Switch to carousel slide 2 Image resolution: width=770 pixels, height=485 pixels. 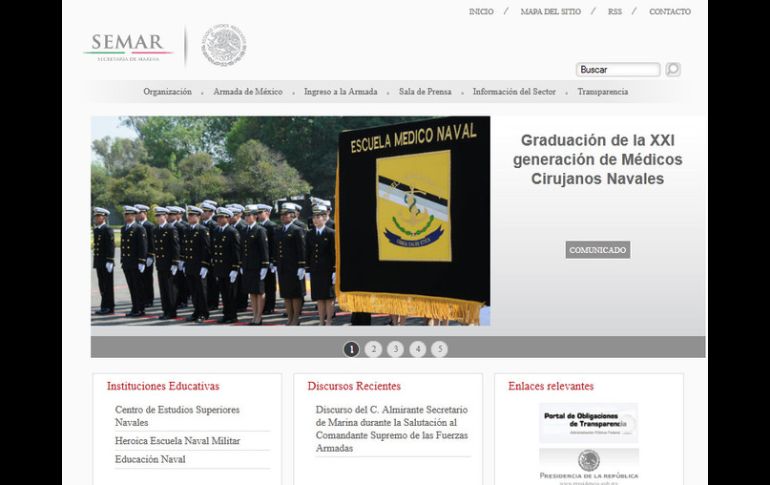point(373,349)
